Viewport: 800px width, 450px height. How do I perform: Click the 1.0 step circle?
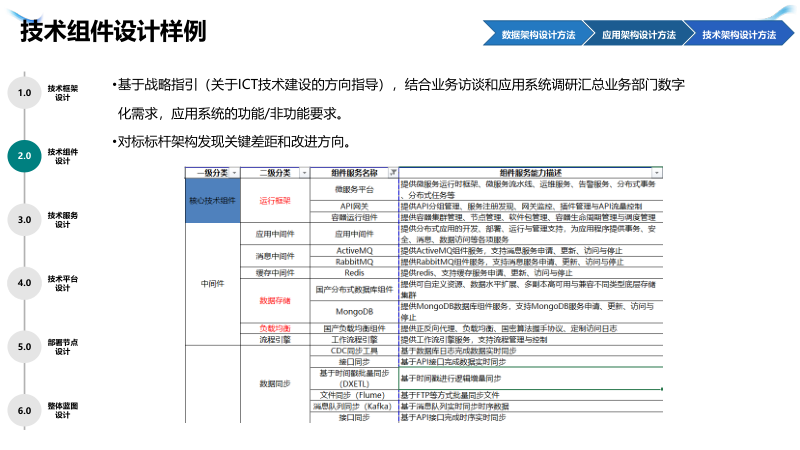coord(24,93)
